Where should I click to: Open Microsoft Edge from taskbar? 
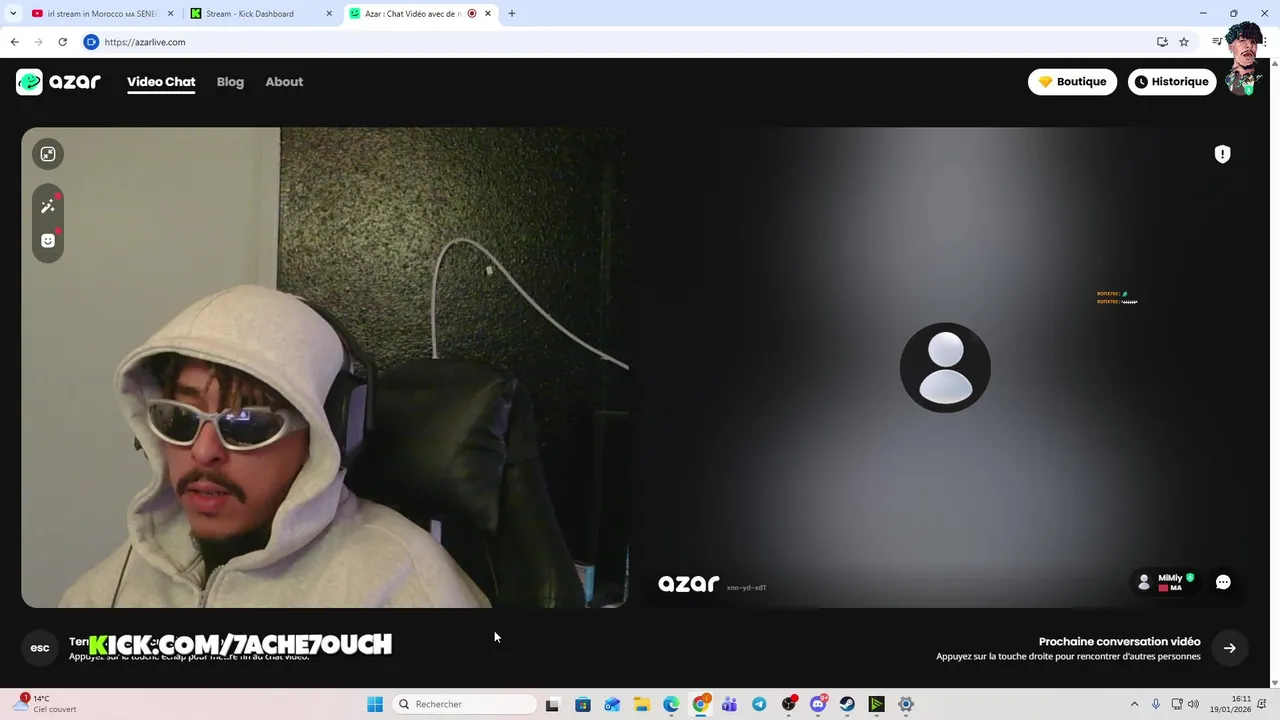tap(671, 704)
